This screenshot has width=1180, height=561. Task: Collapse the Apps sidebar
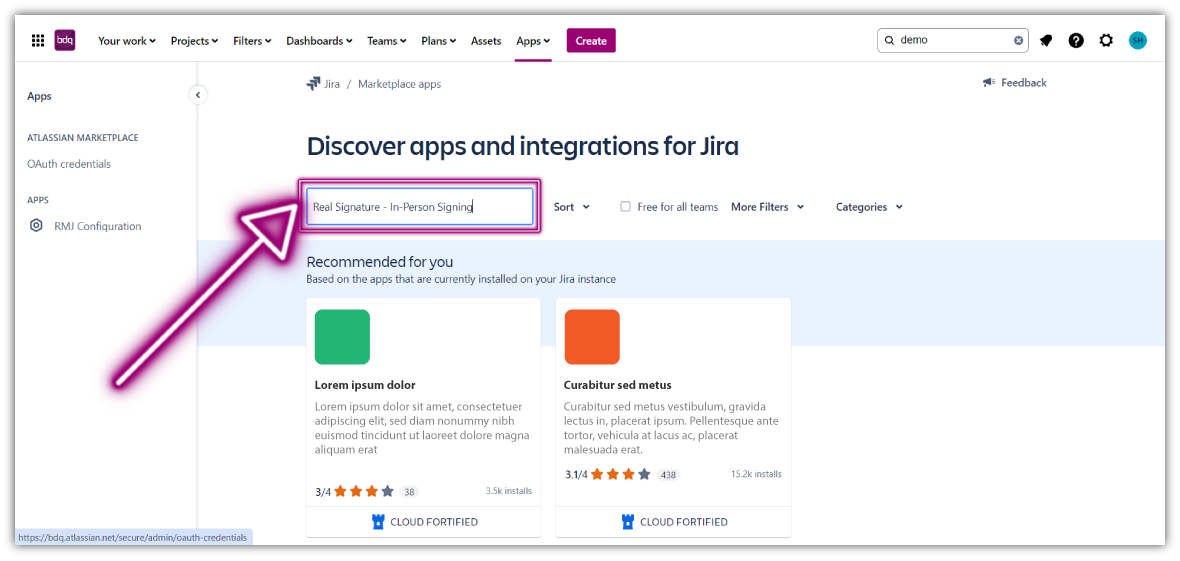[198, 95]
